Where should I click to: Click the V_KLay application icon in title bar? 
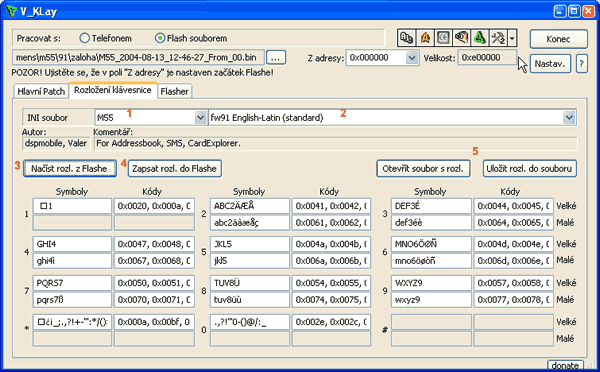[11, 11]
